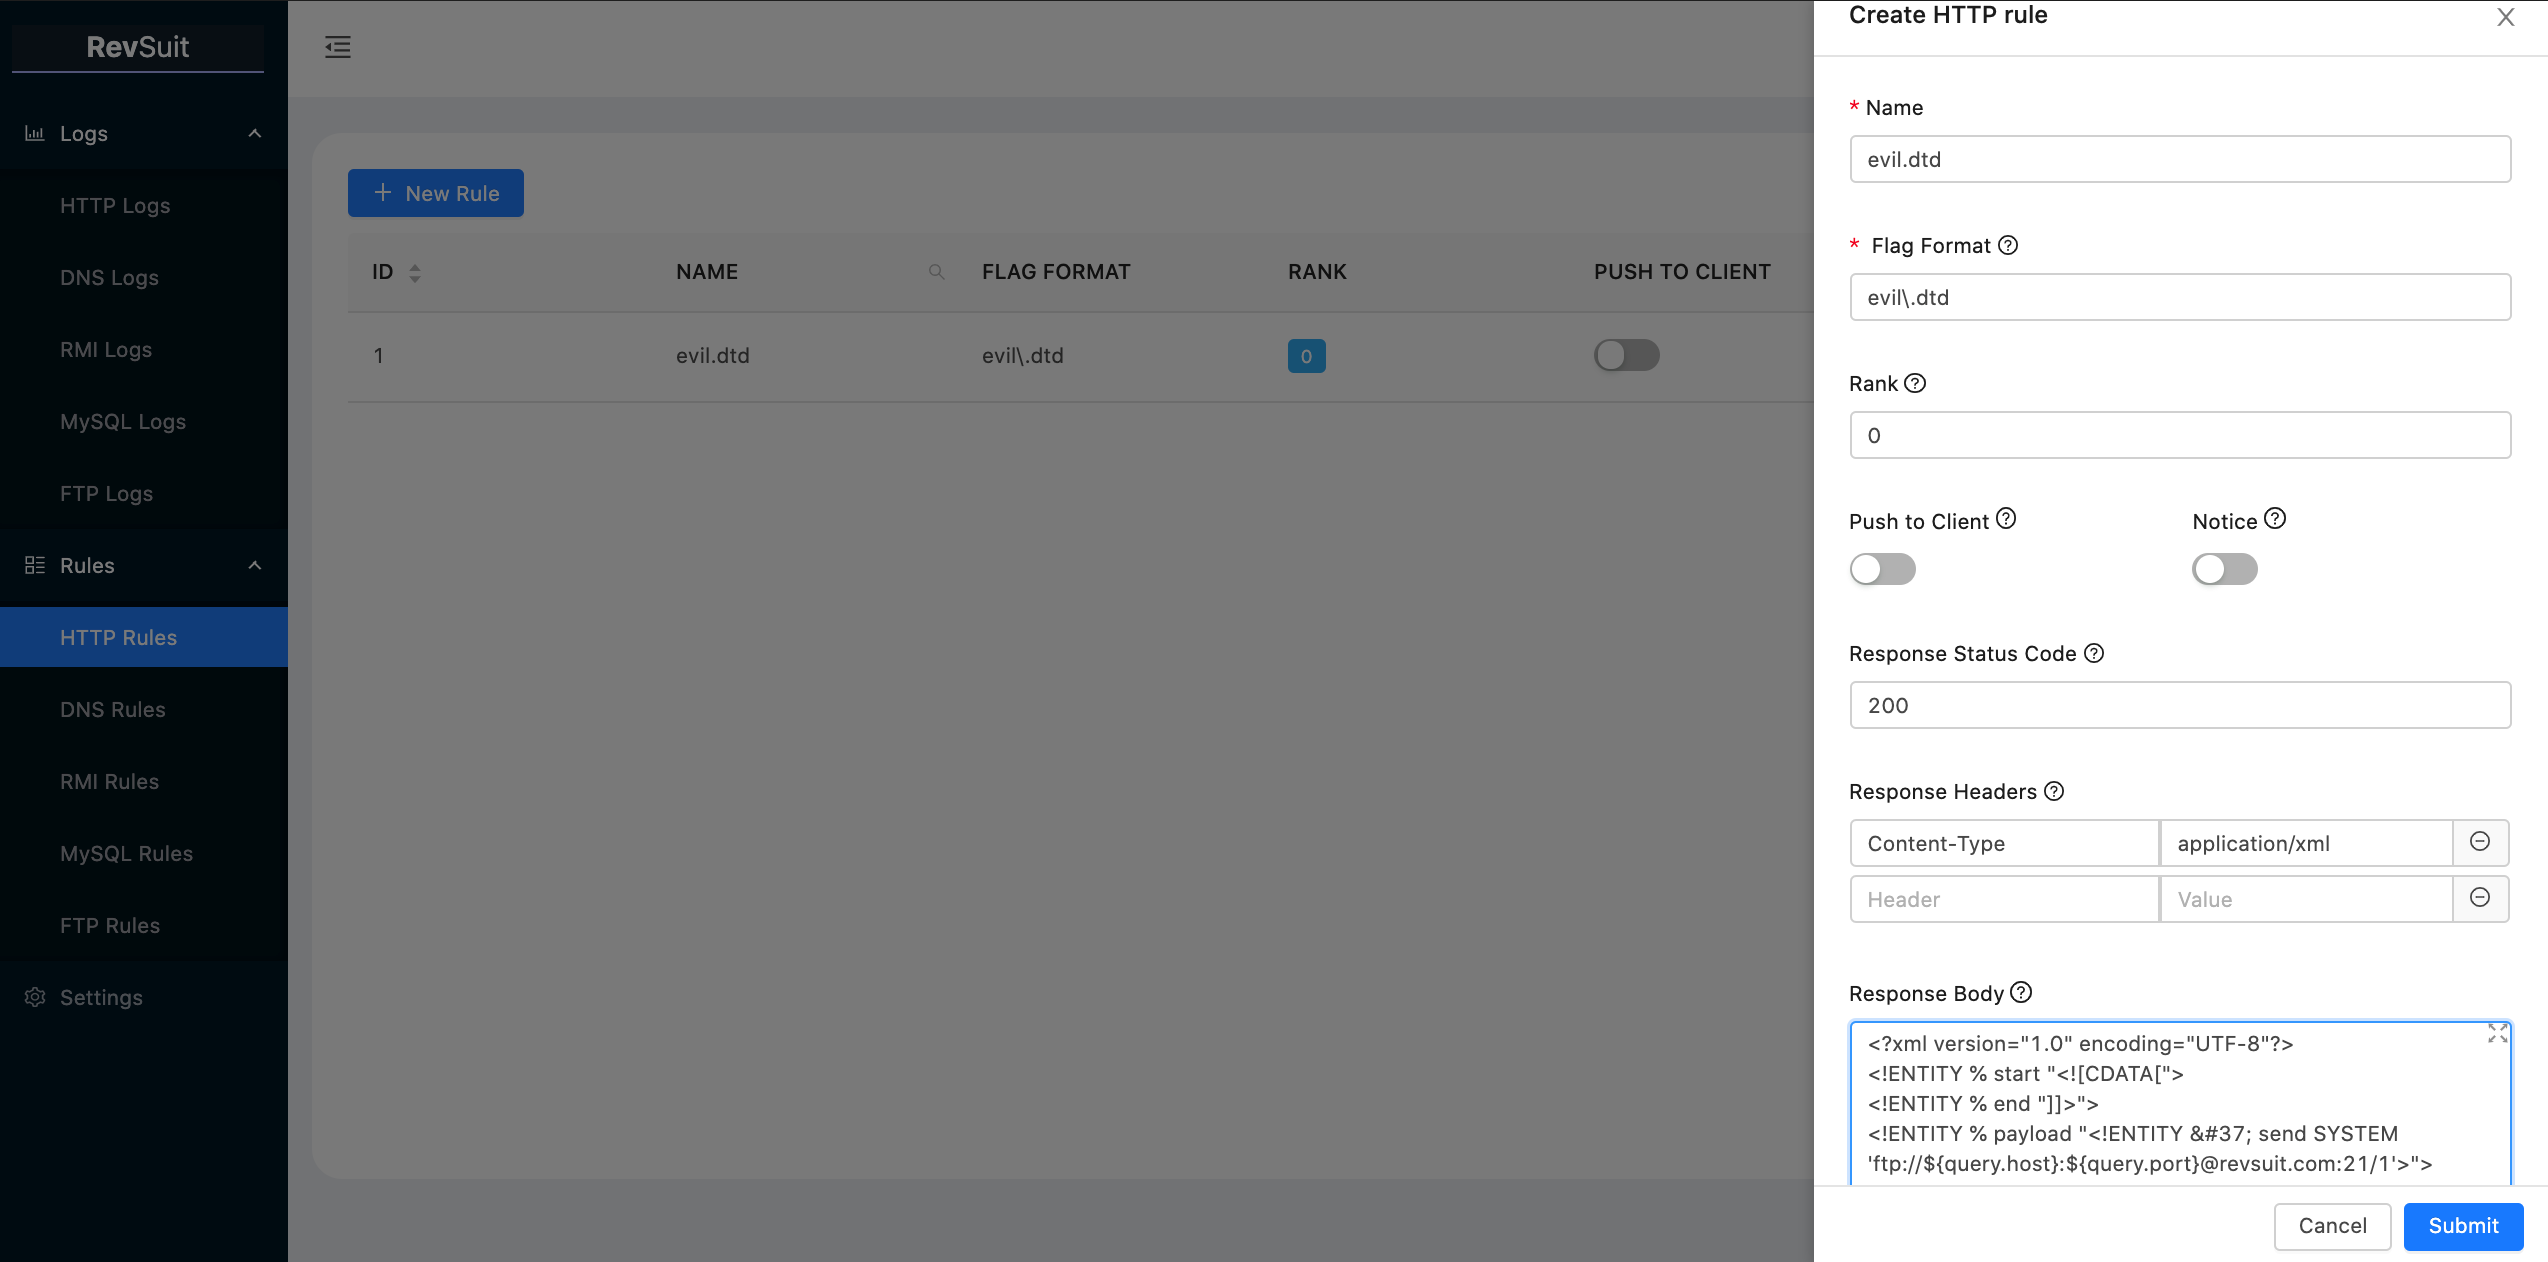Viewport: 2548px width, 1262px height.
Task: Click the sidebar collapse menu icon
Action: point(338,47)
